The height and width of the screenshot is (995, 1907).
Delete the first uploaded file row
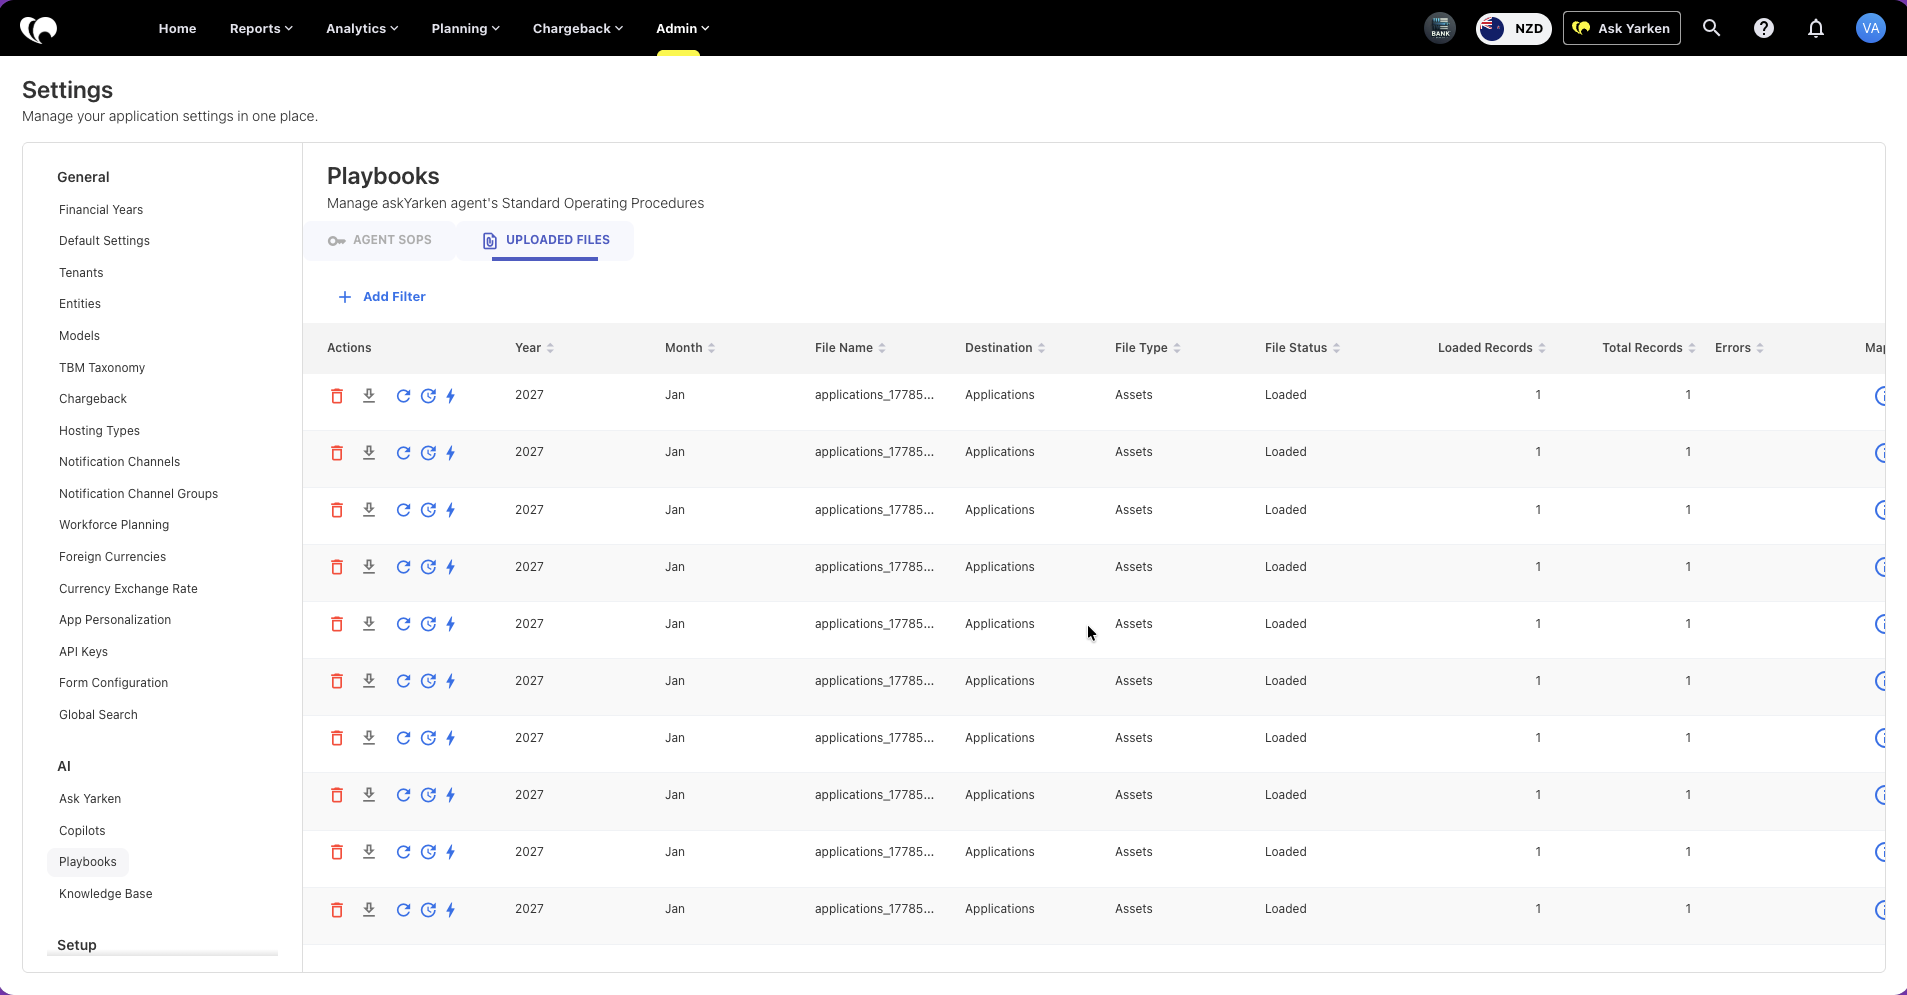coord(337,396)
